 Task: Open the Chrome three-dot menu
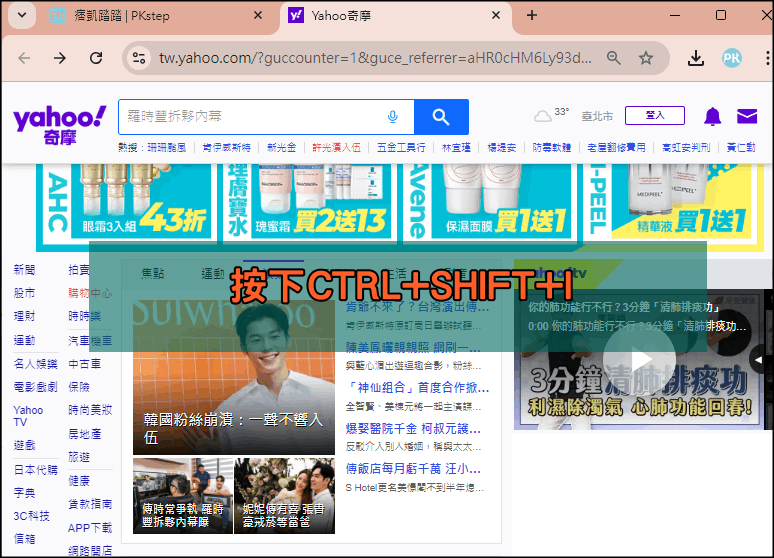pos(767,58)
